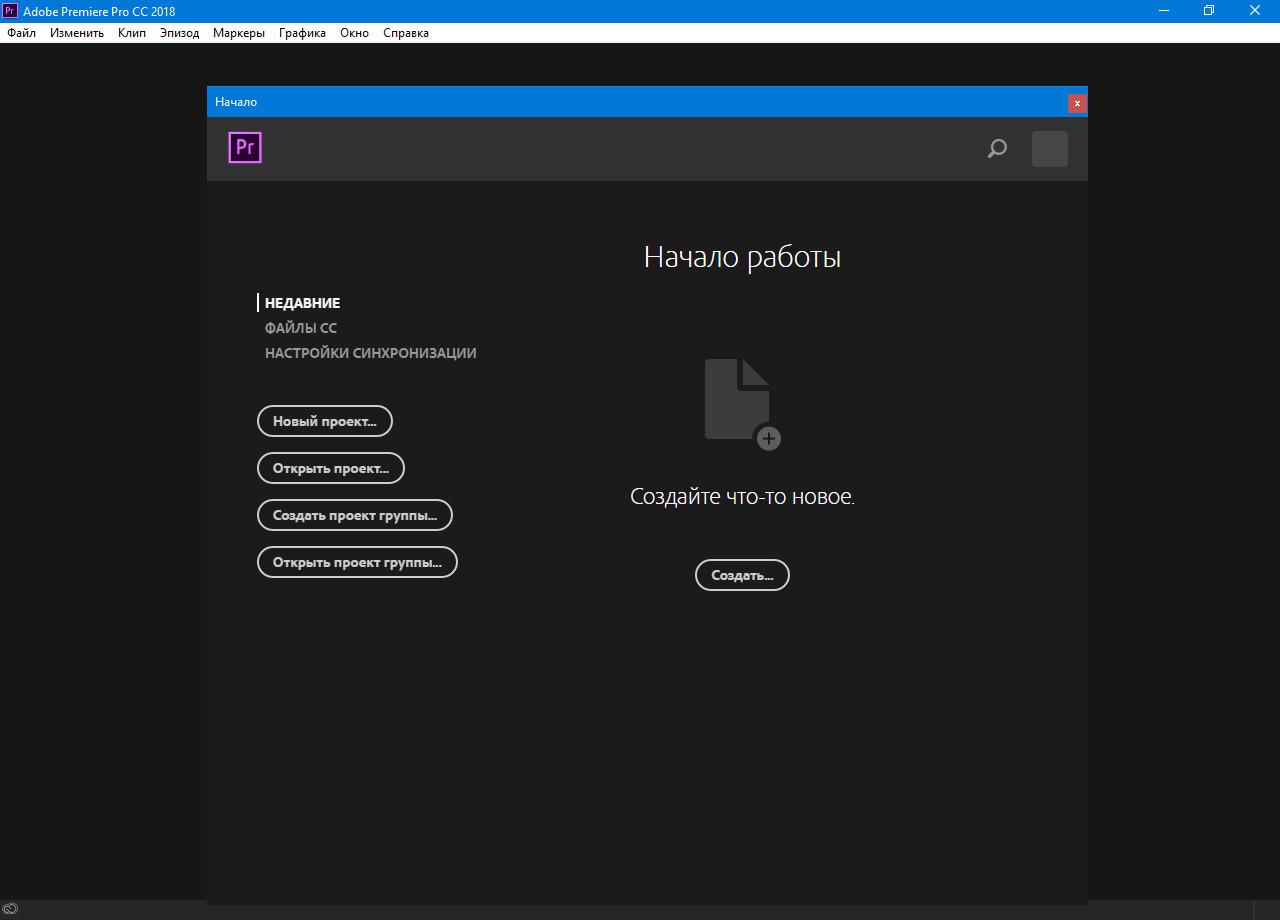Open the Графика menu
This screenshot has width=1280, height=920.
click(302, 33)
